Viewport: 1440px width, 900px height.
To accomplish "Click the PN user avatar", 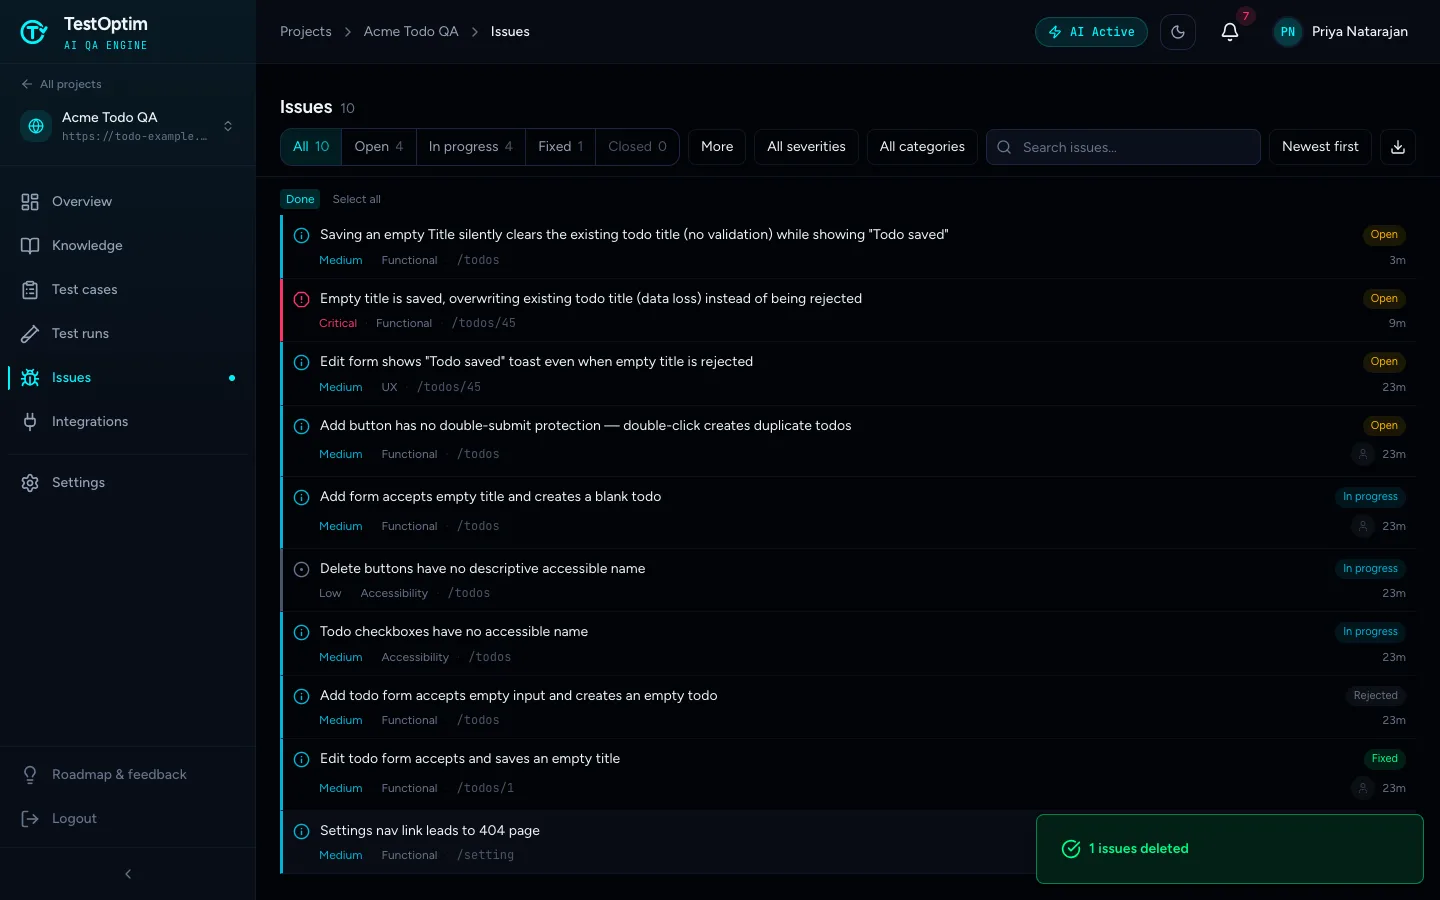I will click(1288, 32).
